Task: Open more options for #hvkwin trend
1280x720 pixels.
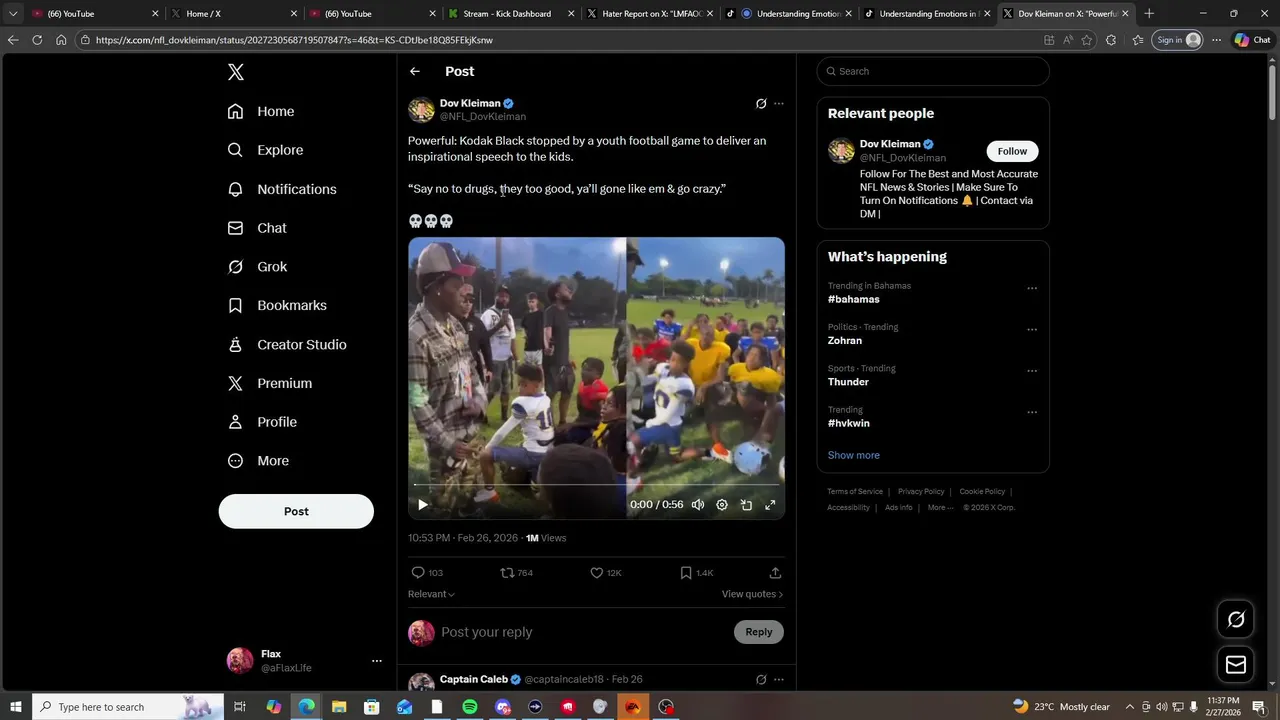Action: [x=1032, y=412]
